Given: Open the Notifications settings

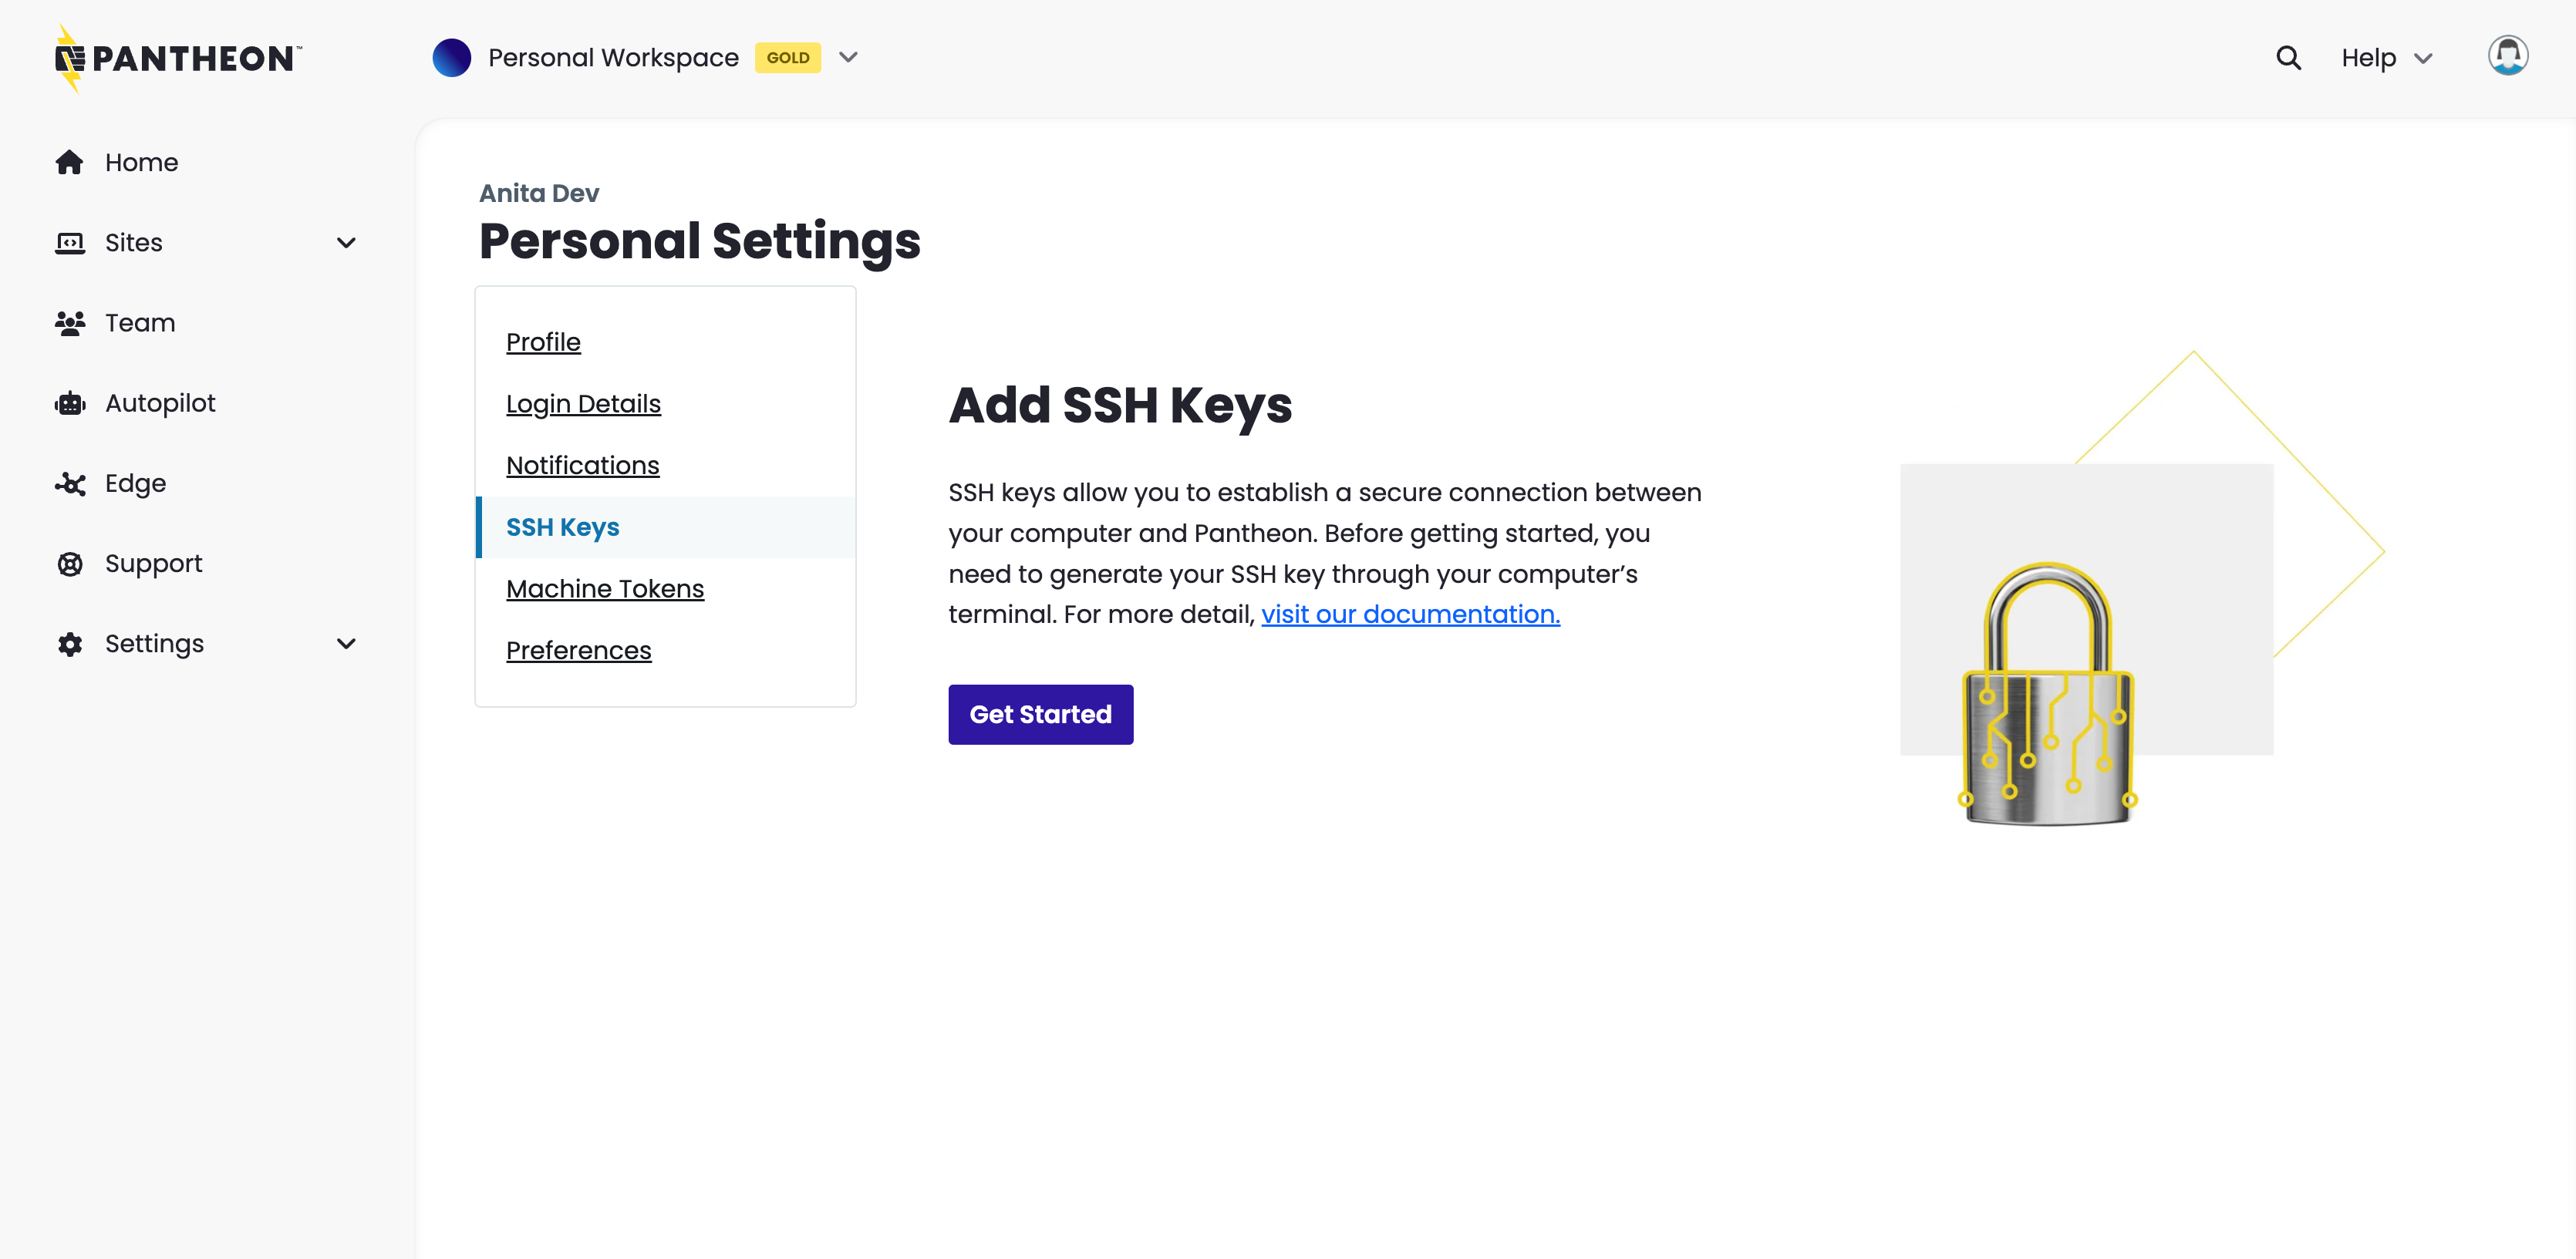Looking at the screenshot, I should tap(583, 465).
